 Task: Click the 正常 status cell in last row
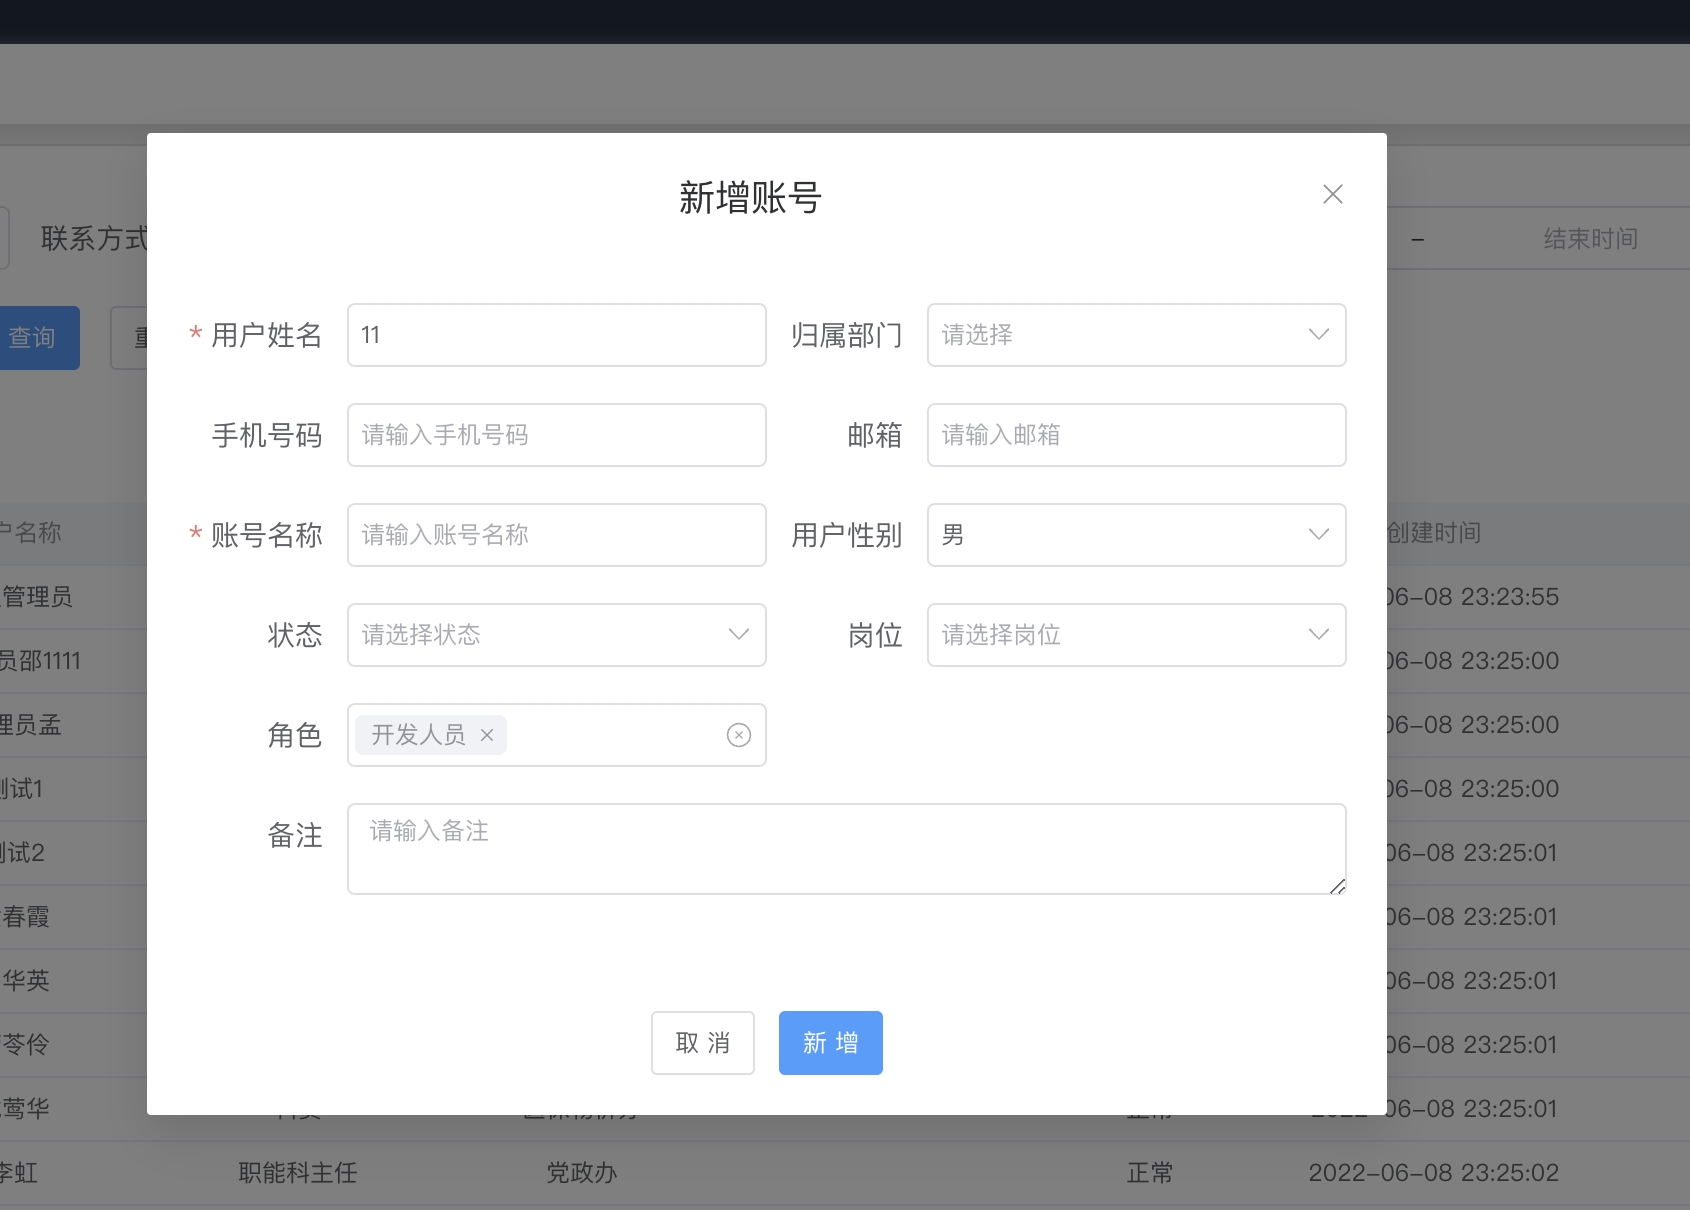1150,1173
